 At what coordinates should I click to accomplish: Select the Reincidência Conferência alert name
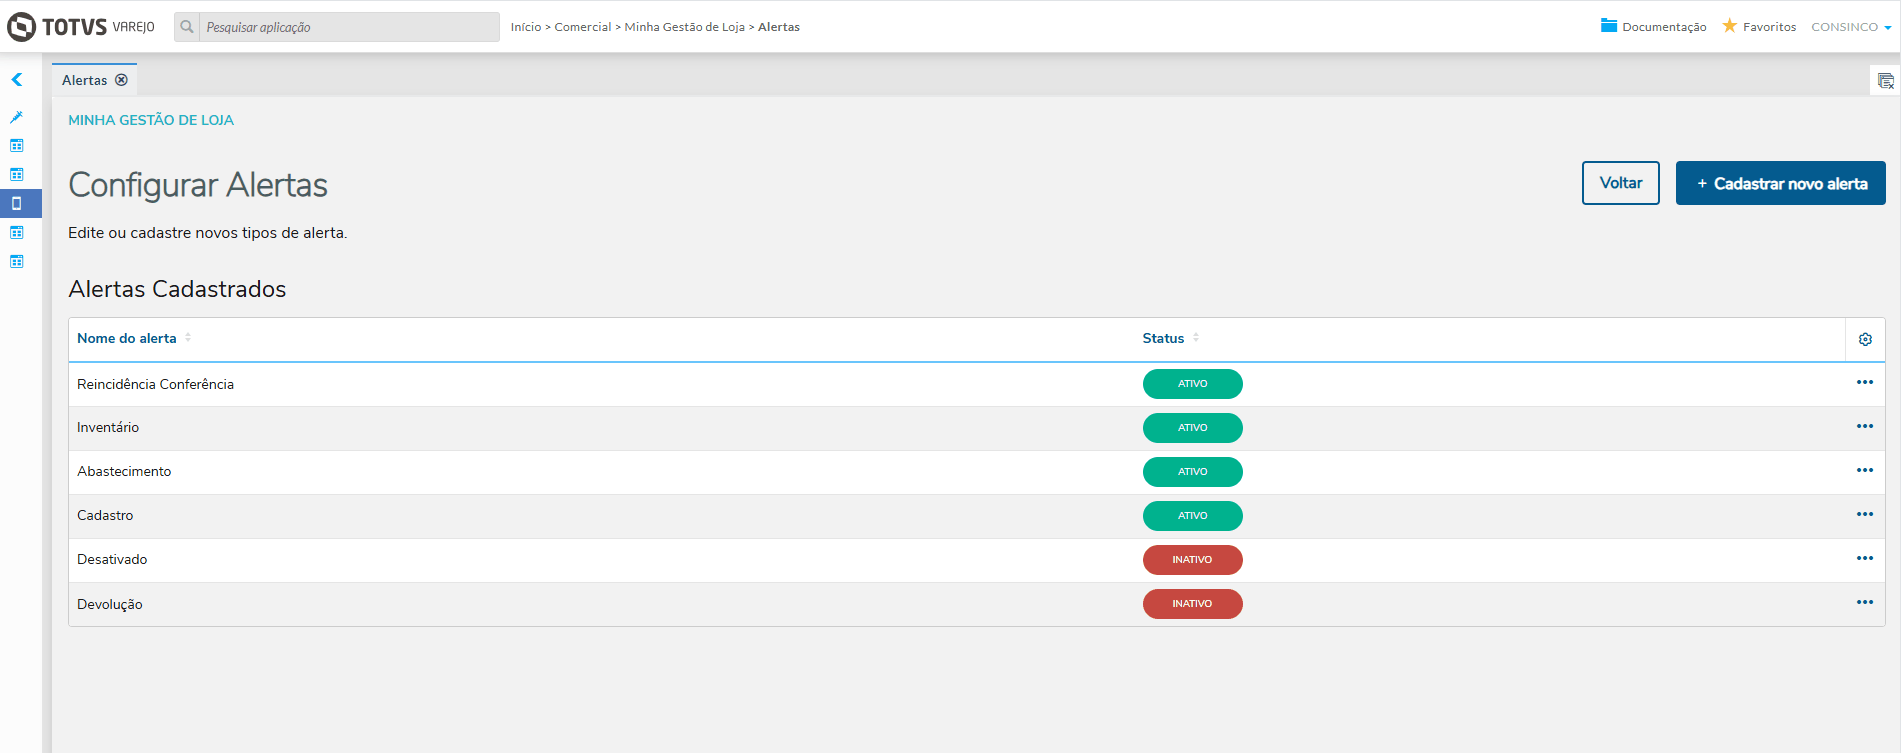point(155,384)
